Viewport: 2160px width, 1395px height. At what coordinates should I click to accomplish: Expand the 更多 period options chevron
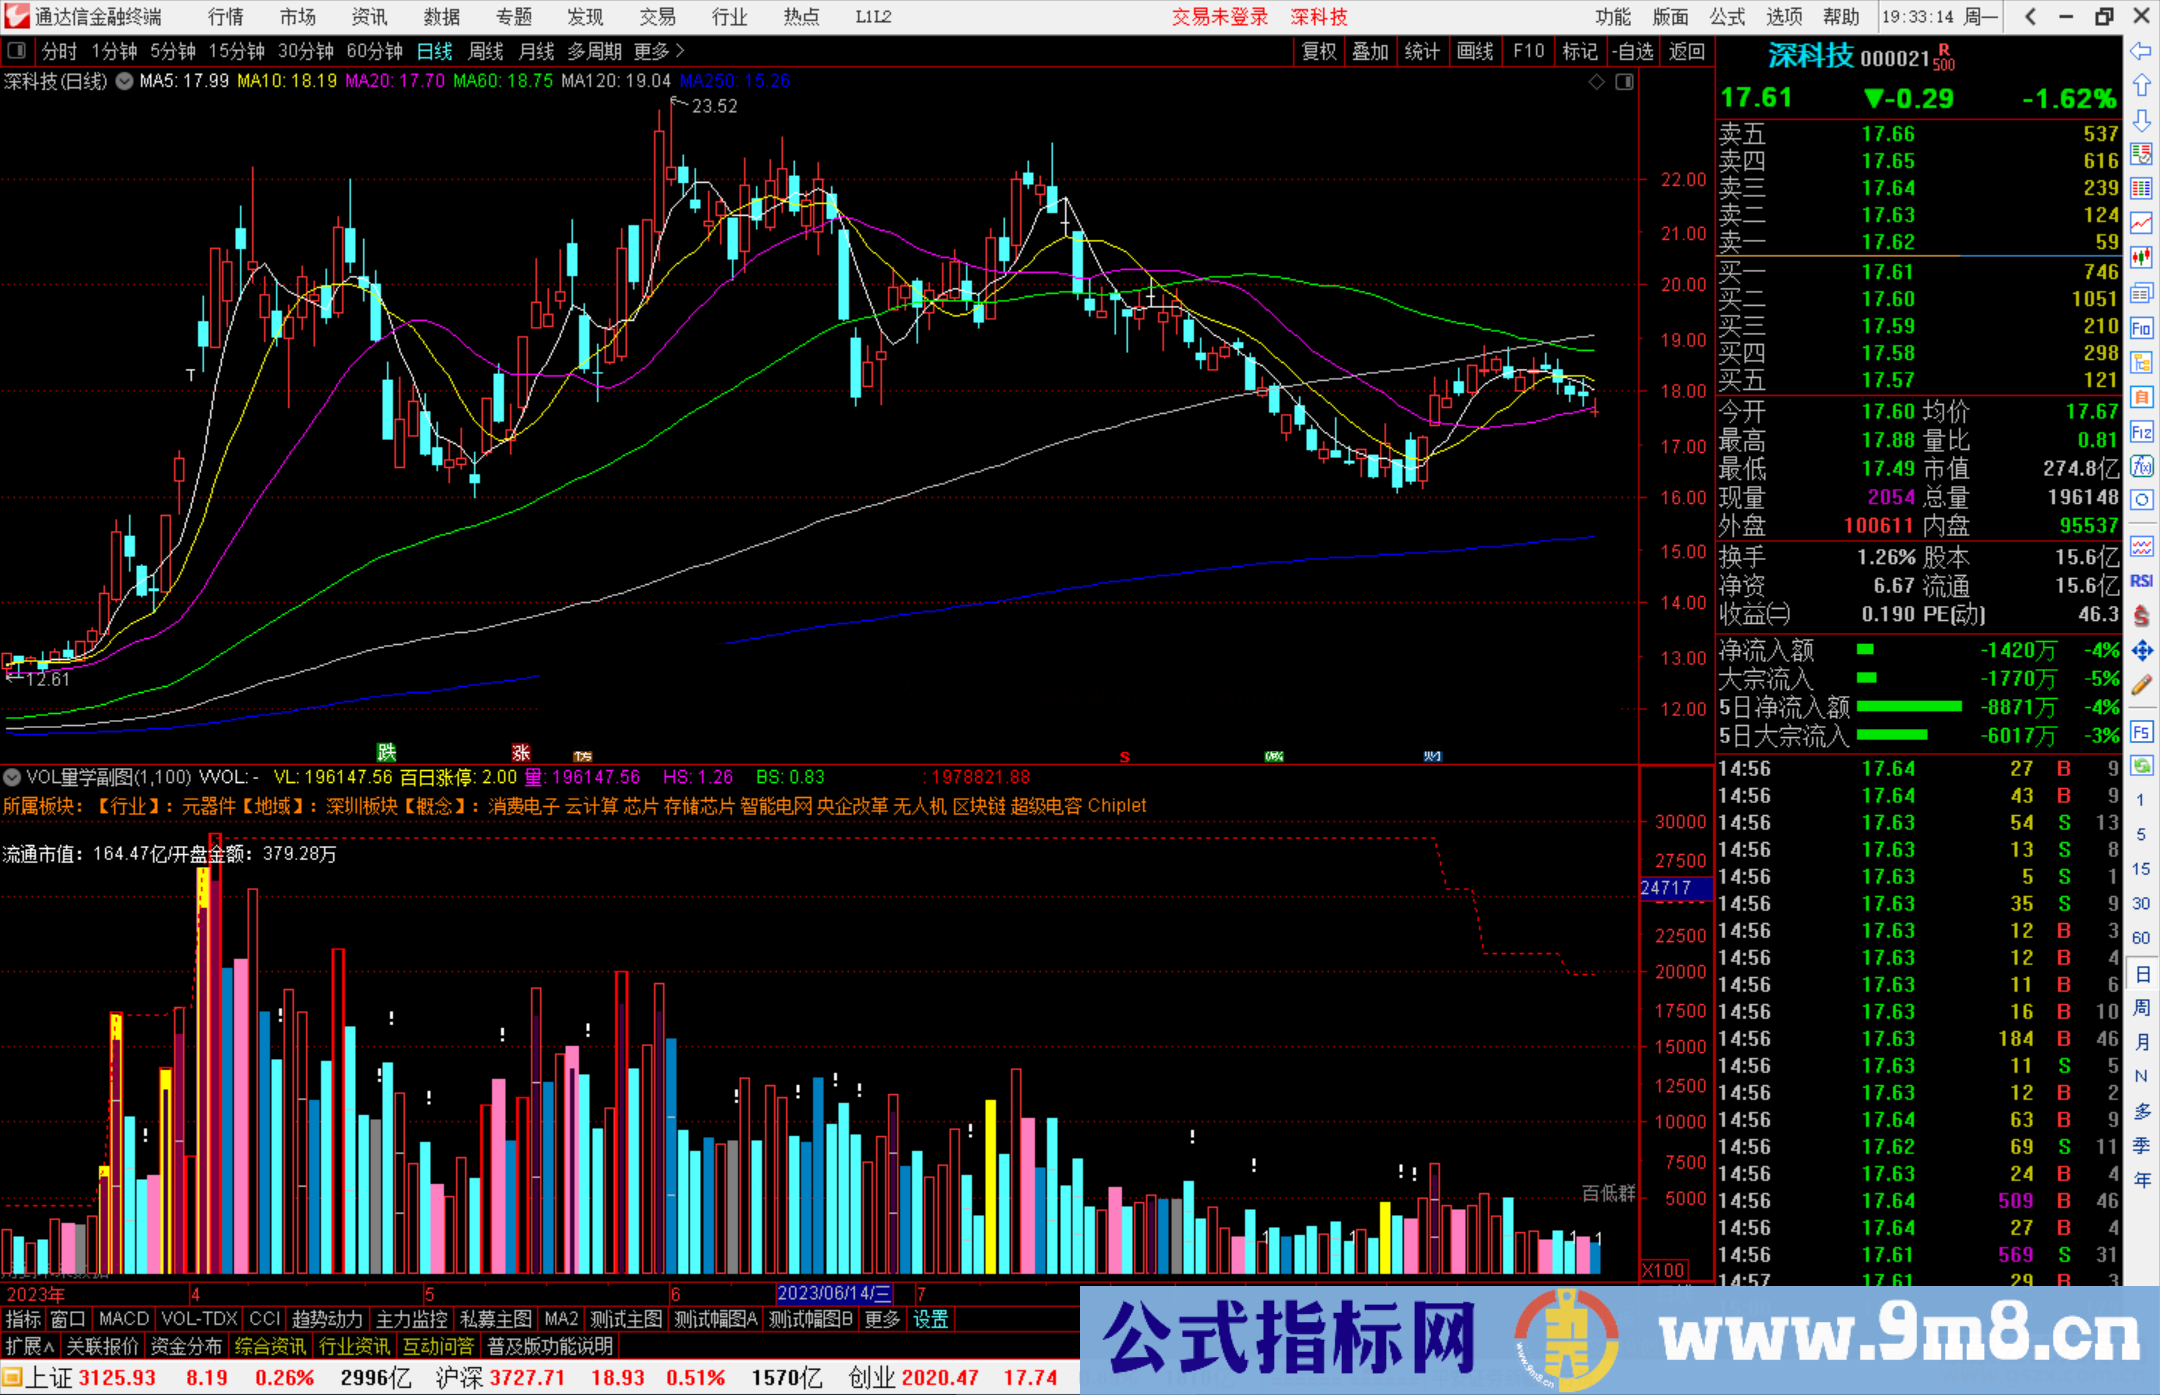pos(680,51)
